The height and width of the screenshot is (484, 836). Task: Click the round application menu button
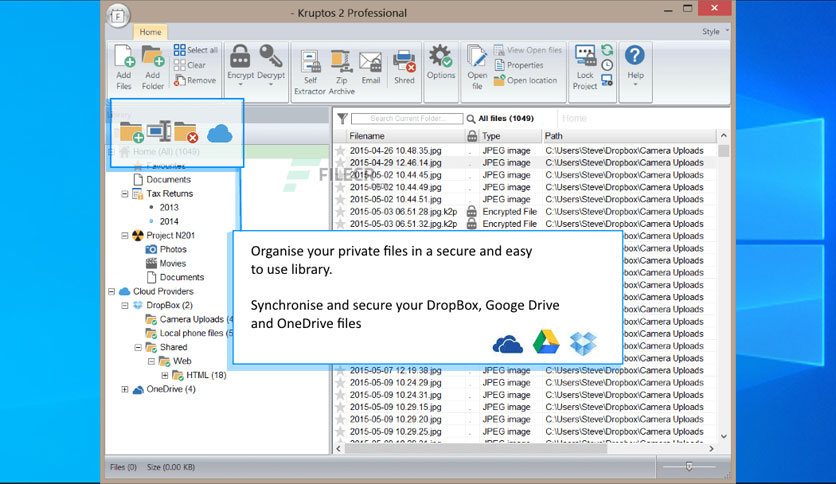click(x=118, y=15)
